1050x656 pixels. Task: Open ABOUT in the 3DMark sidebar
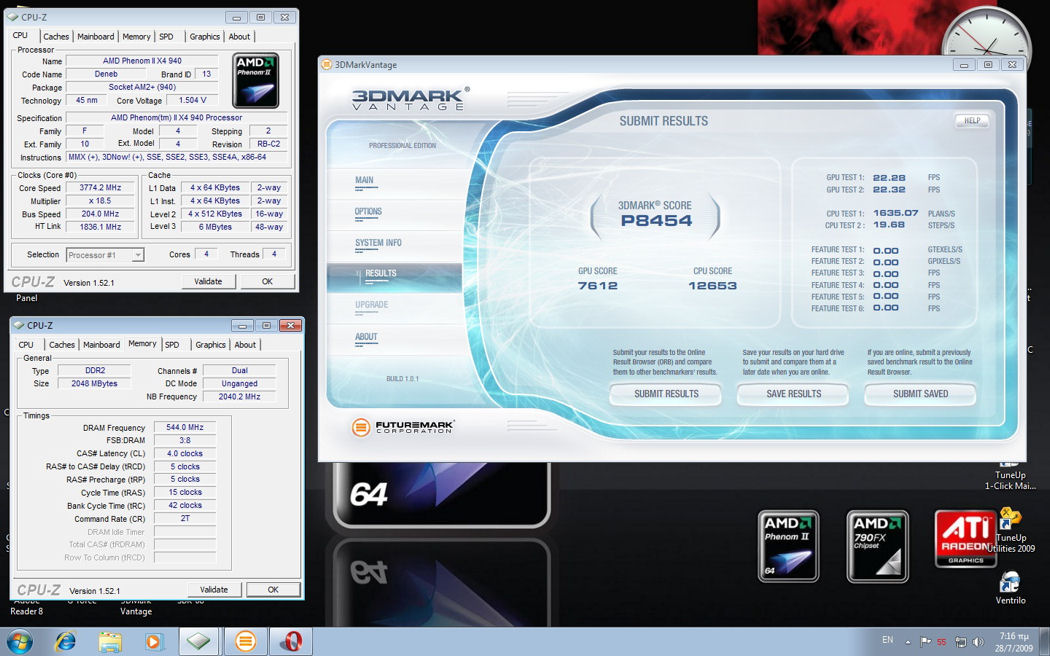pyautogui.click(x=366, y=337)
